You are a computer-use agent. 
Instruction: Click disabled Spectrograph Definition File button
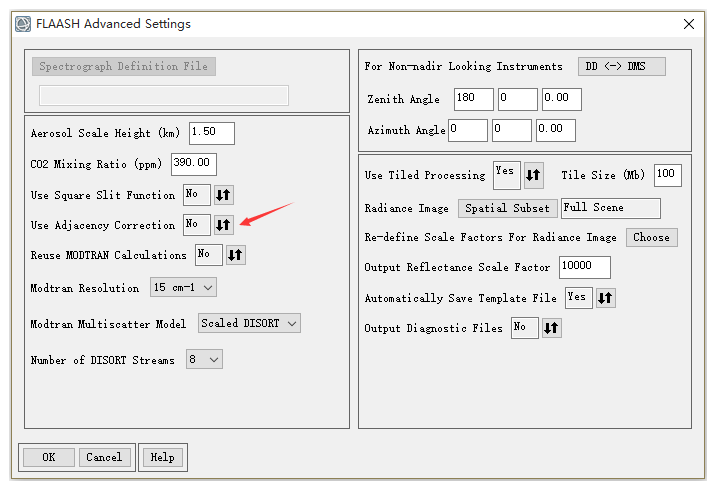click(124, 67)
